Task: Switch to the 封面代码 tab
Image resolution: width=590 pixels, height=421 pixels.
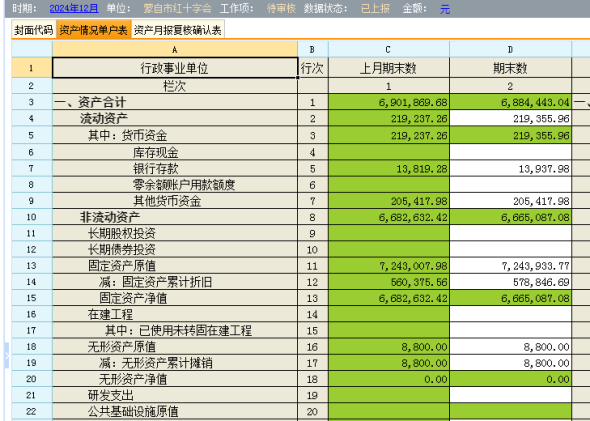Action: coord(33,30)
